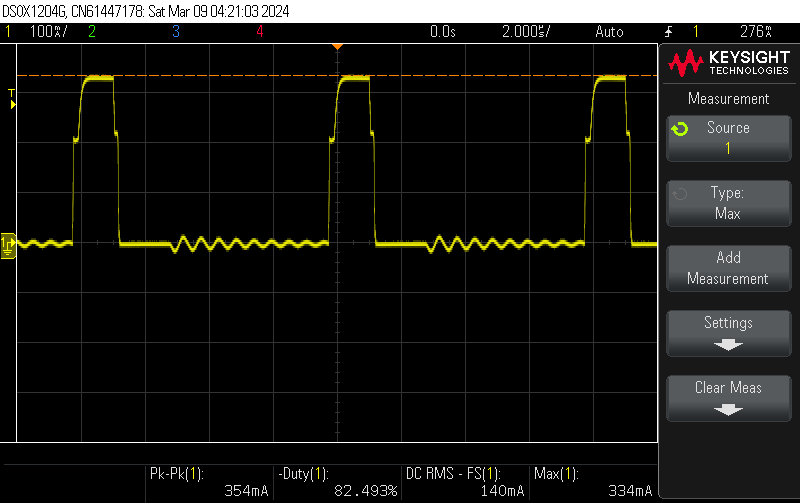
Task: Select the 0.0s horizontal delay readout
Action: (x=442, y=32)
